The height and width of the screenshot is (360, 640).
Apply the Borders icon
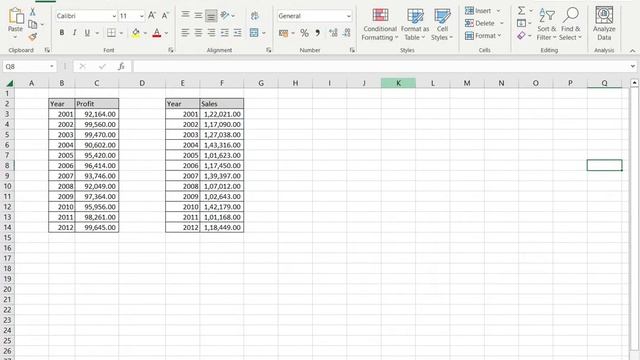pyautogui.click(x=111, y=33)
